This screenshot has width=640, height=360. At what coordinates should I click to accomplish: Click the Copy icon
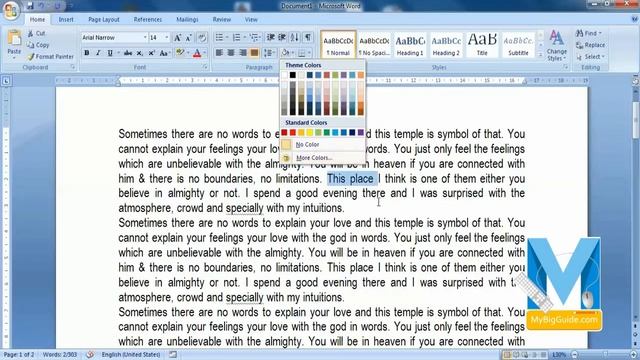[31, 45]
